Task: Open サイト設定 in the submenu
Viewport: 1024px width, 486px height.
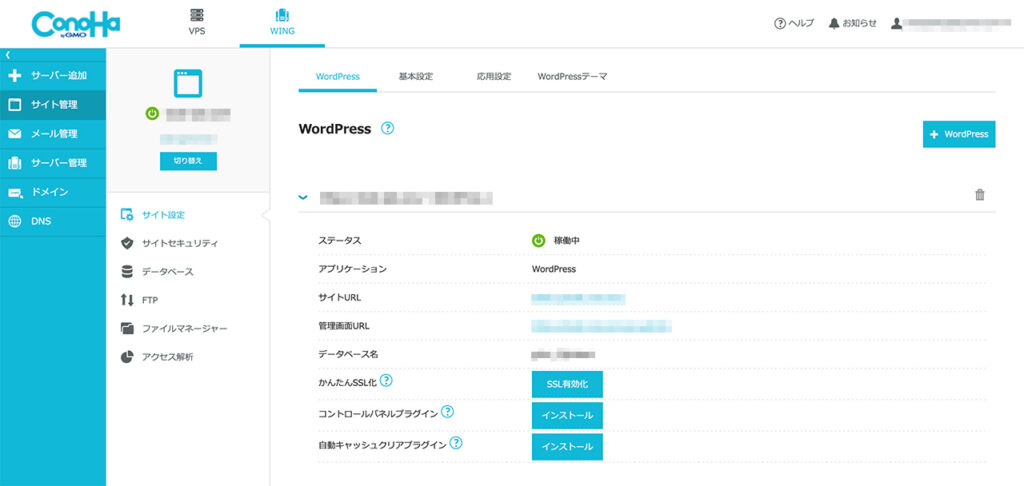Action: 163,214
